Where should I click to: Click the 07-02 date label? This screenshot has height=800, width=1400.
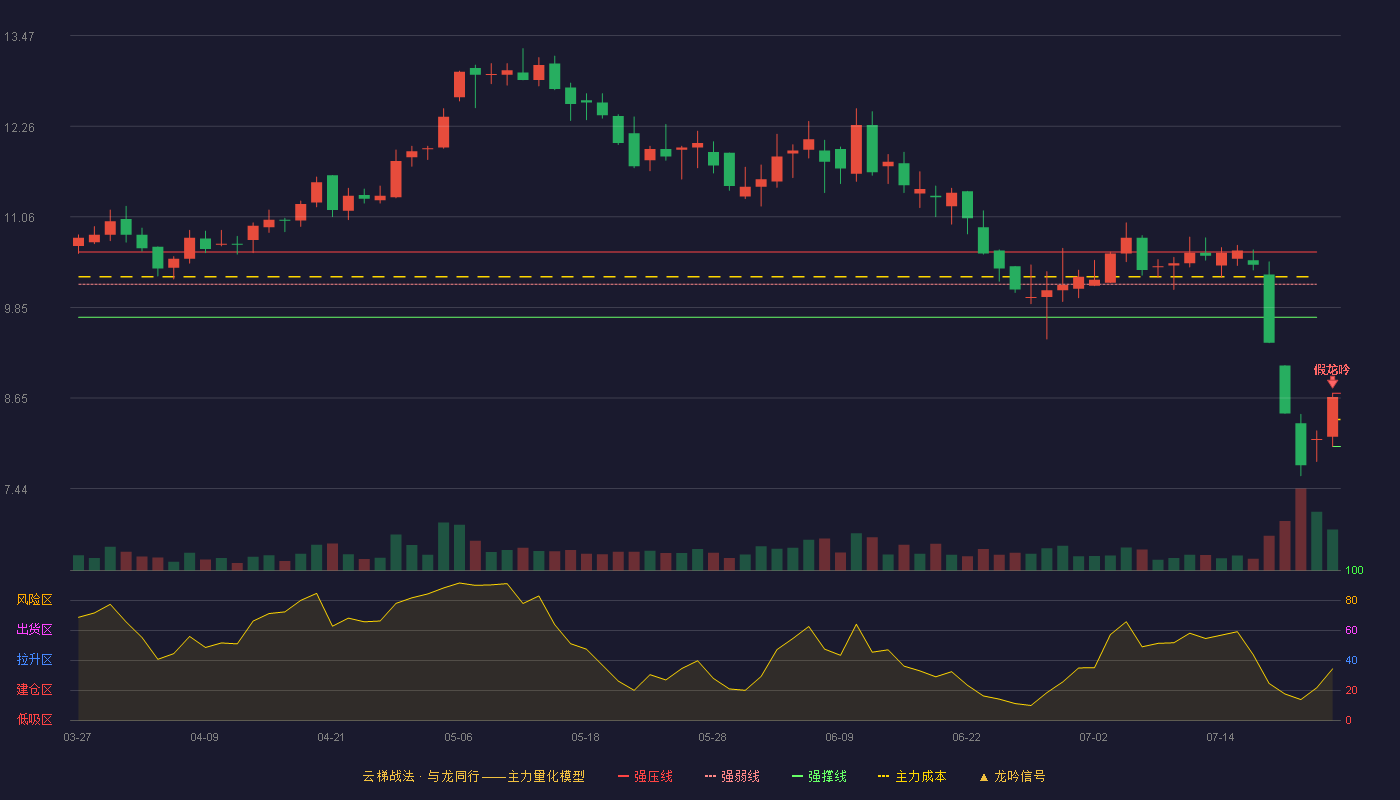coord(1093,737)
